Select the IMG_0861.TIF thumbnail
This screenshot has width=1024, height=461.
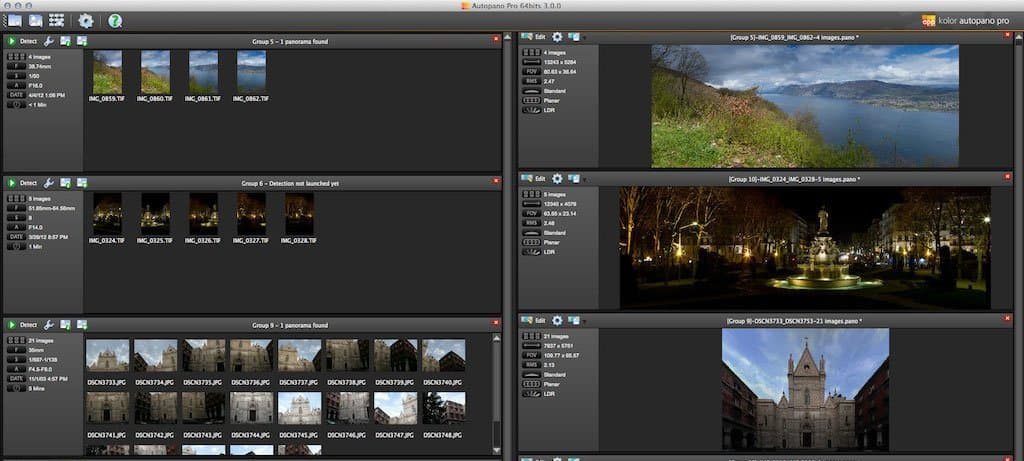[x=203, y=73]
